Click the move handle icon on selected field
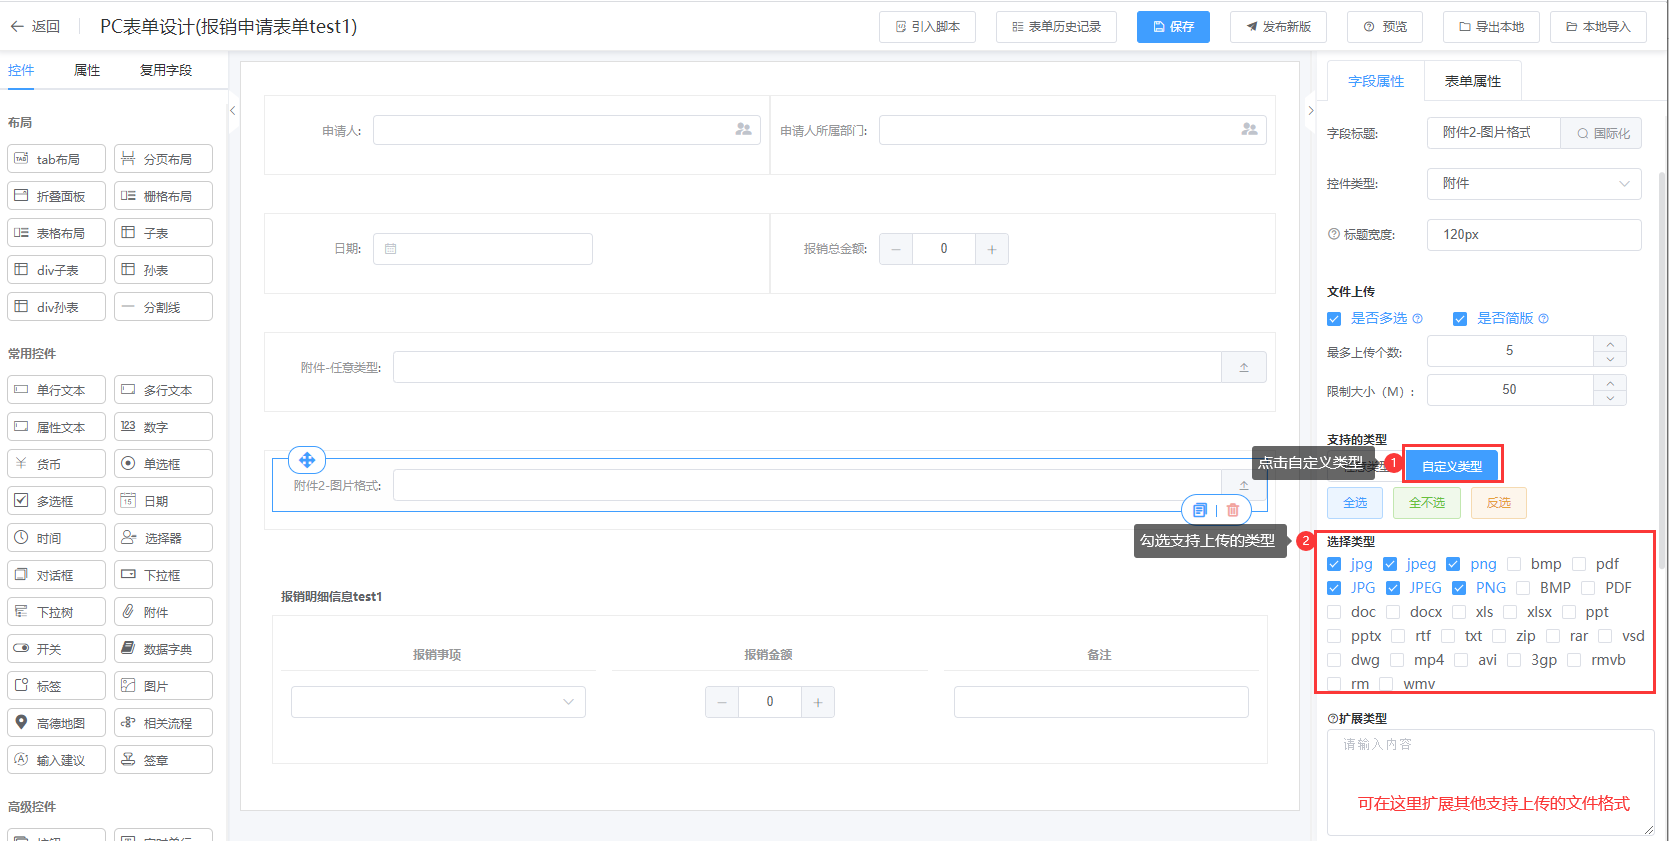This screenshot has height=841, width=1669. coord(307,460)
